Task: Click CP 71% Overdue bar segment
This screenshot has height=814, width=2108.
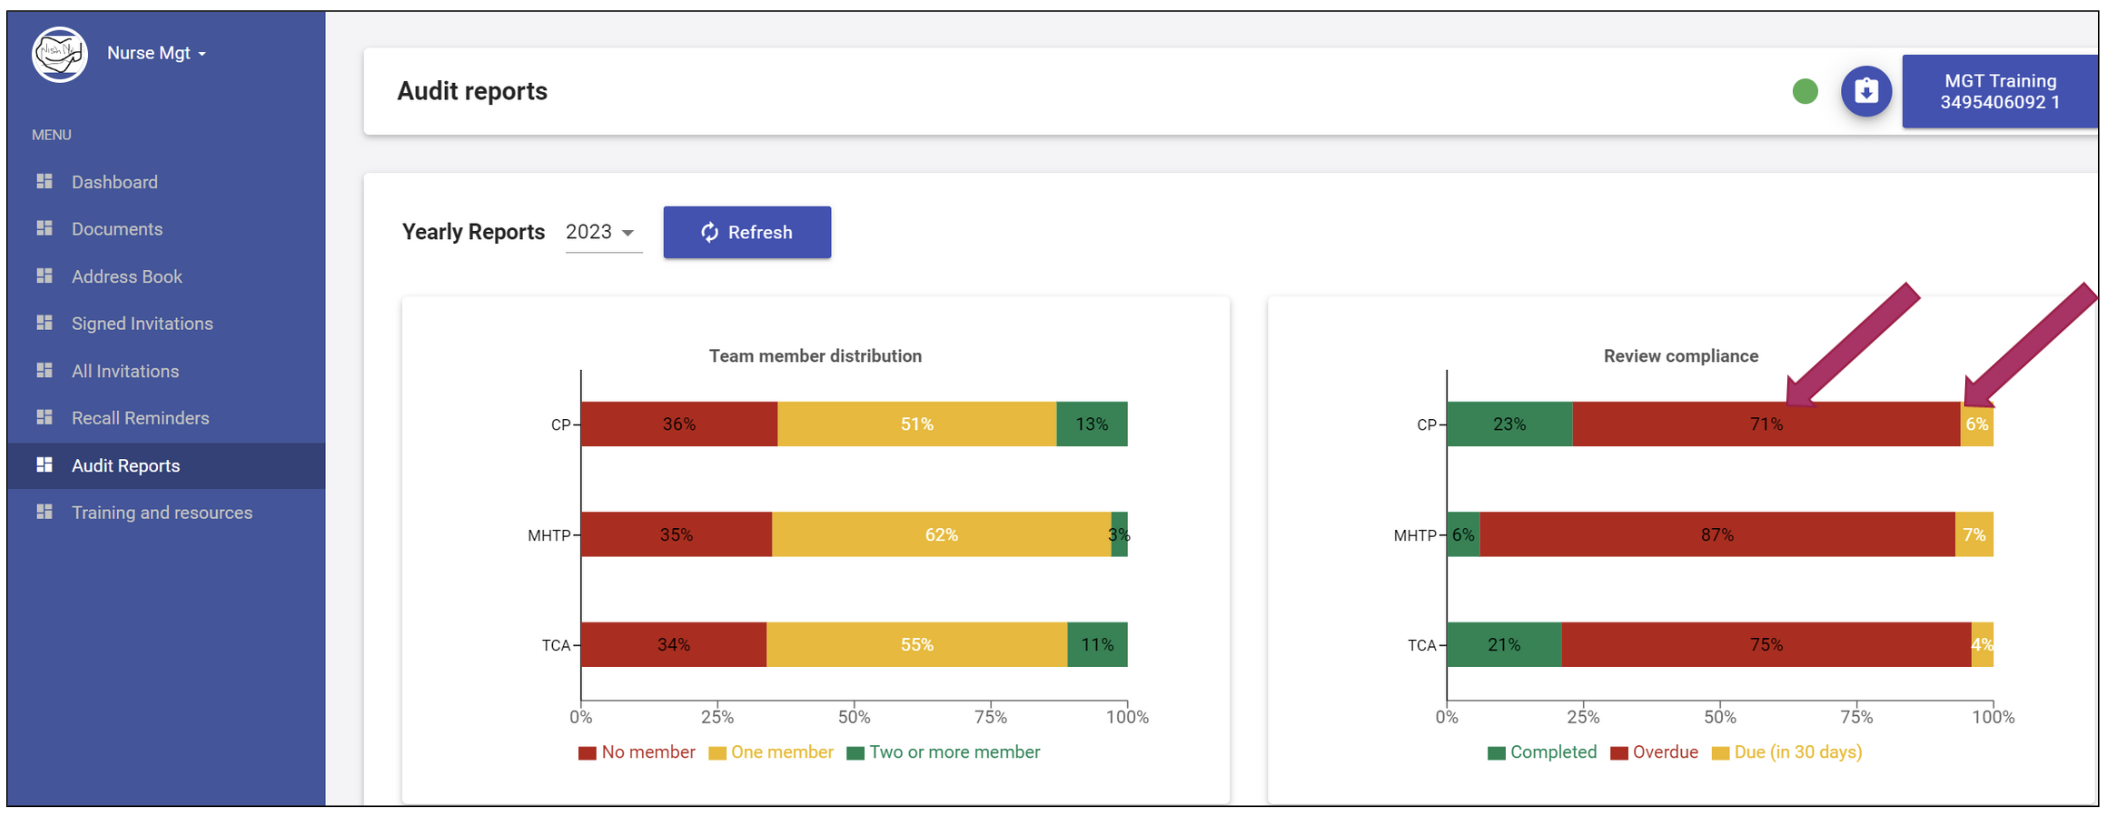Action: pos(1766,424)
